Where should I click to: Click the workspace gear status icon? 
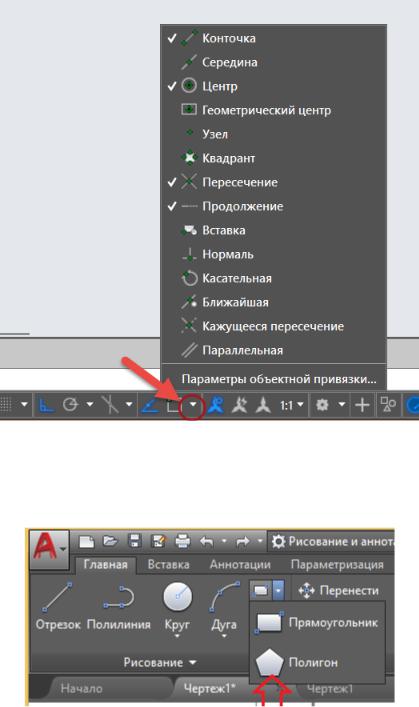(x=322, y=405)
